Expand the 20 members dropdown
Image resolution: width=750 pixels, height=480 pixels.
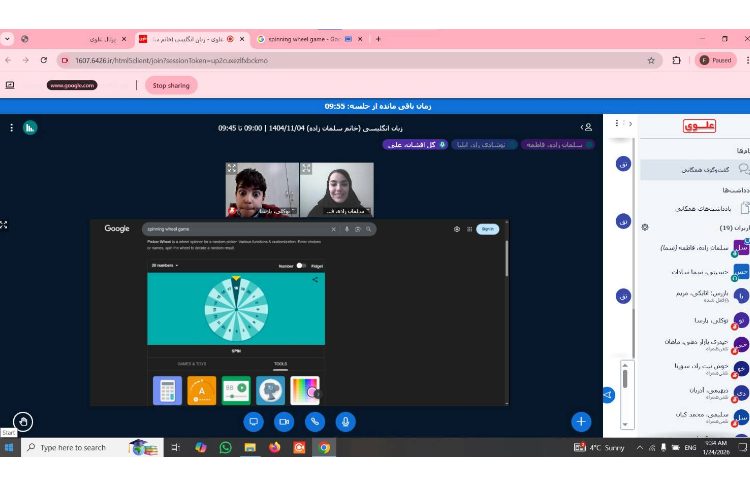162,266
